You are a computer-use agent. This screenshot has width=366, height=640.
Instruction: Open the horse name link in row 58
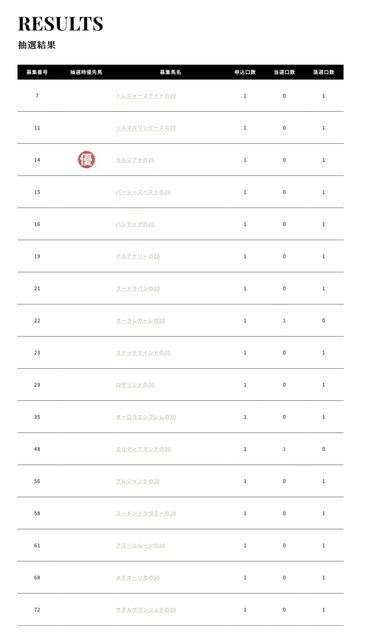click(146, 513)
